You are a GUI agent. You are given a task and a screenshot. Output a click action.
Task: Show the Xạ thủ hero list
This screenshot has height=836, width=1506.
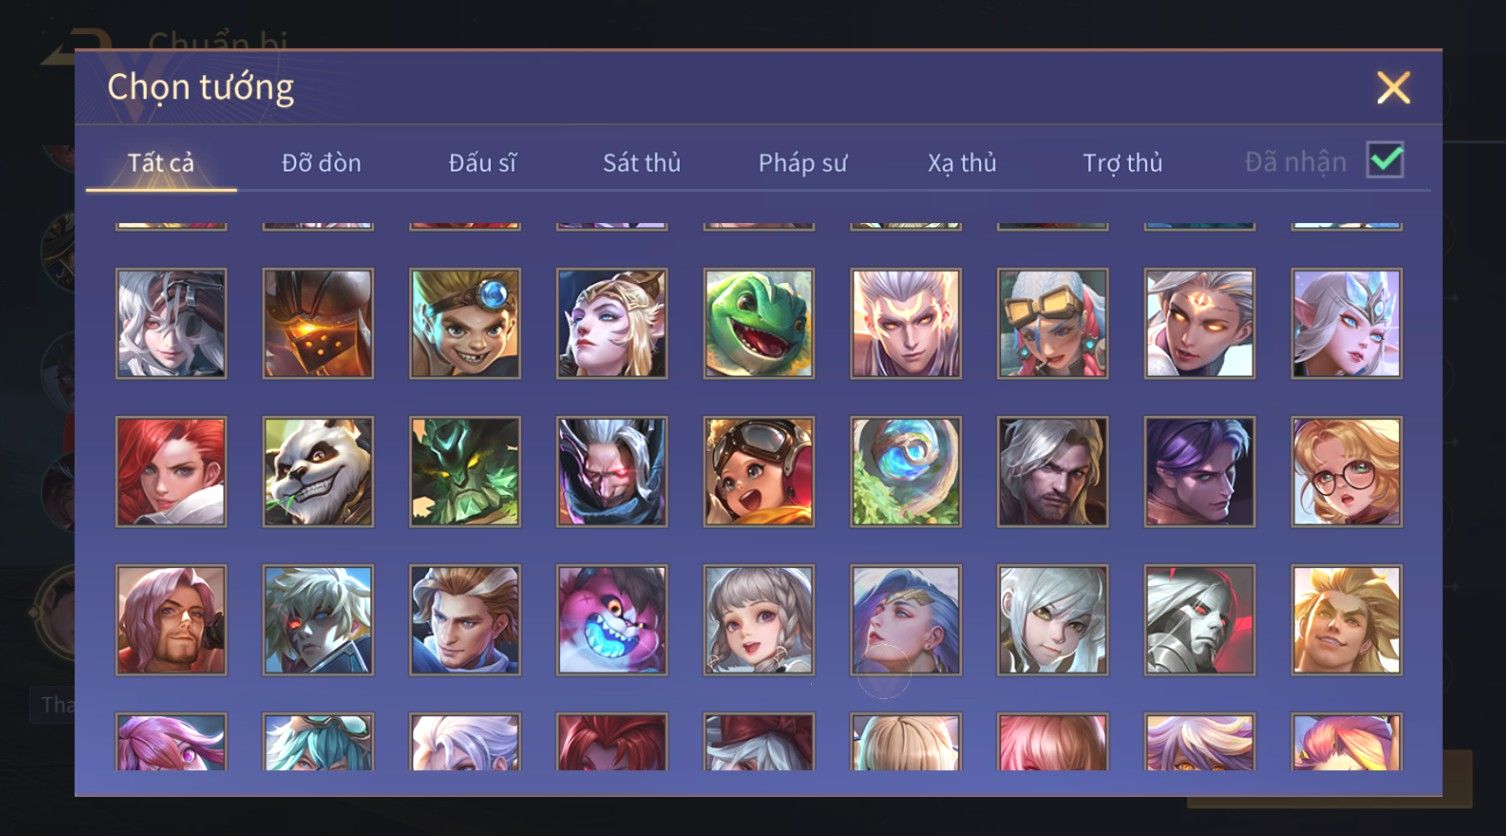962,162
